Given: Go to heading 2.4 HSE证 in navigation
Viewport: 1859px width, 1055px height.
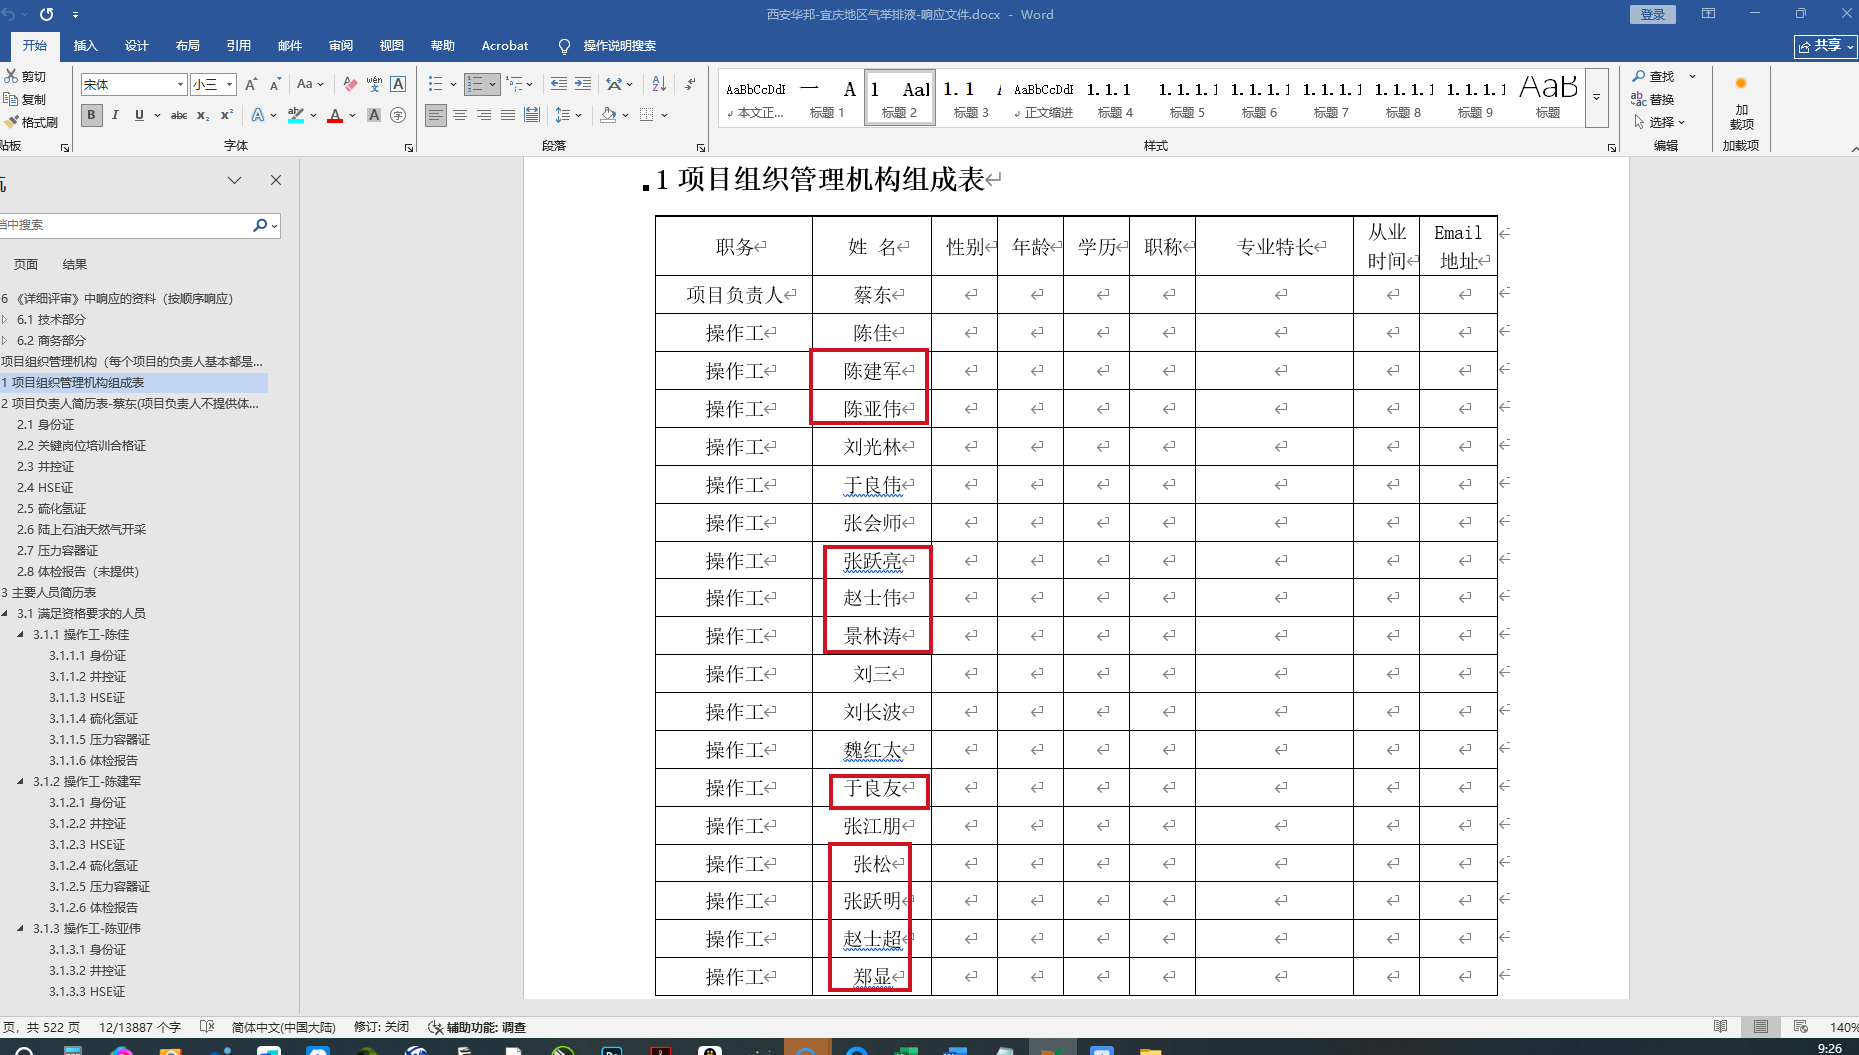Looking at the screenshot, I should click(x=45, y=488).
